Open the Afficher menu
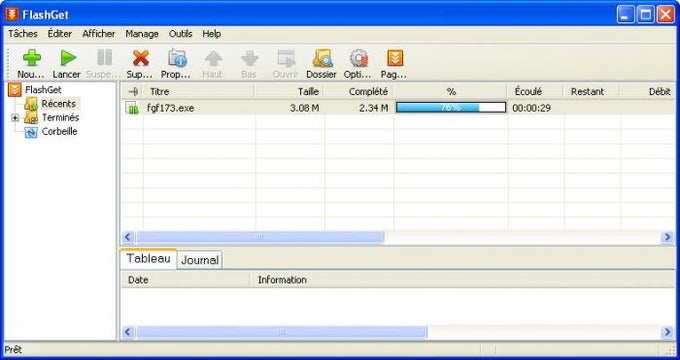The image size is (680, 360). (99, 34)
